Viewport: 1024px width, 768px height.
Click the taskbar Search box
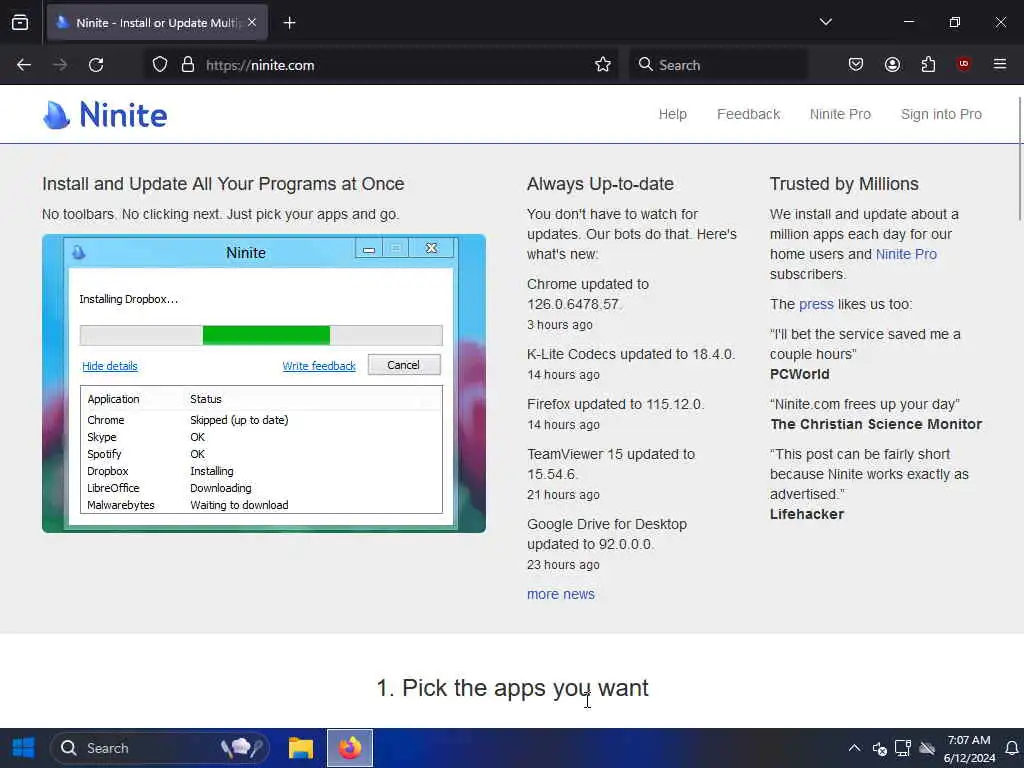pyautogui.click(x=160, y=748)
